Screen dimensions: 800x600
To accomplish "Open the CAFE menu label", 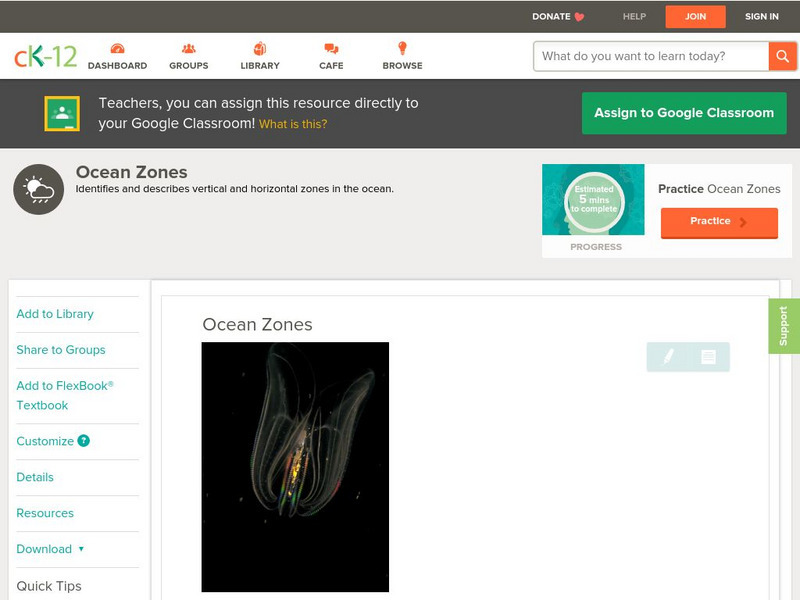I will click(331, 66).
